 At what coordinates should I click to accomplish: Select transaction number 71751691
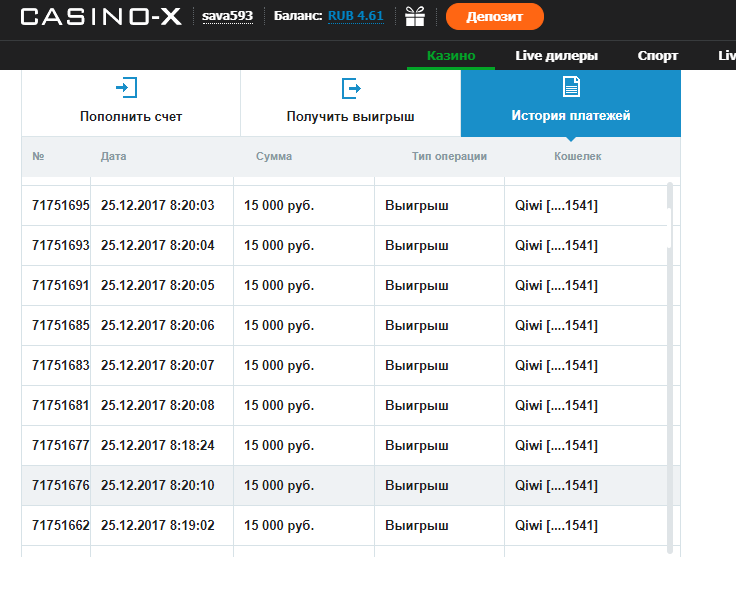61,285
